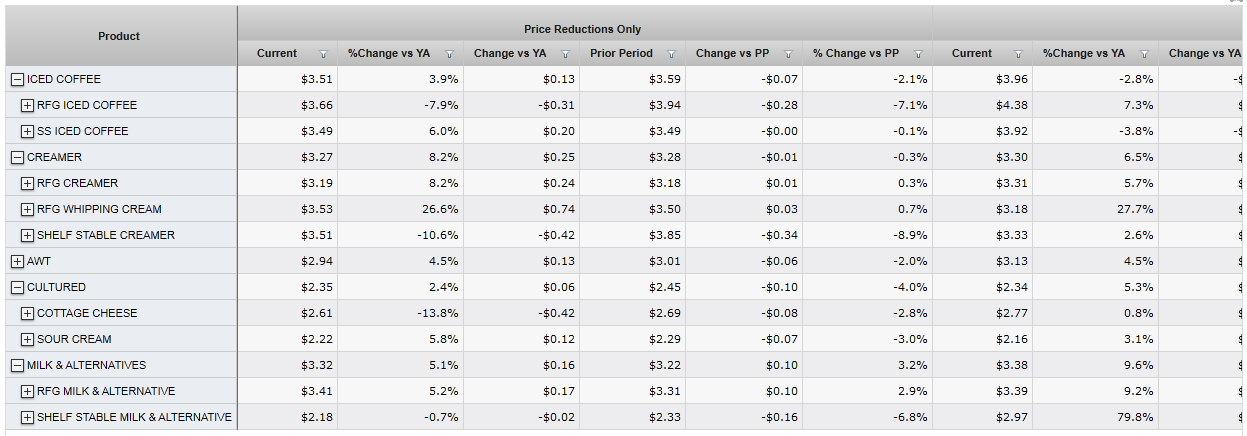Collapse the ICED COFFEE group
This screenshot has width=1247, height=436.
pyautogui.click(x=17, y=79)
